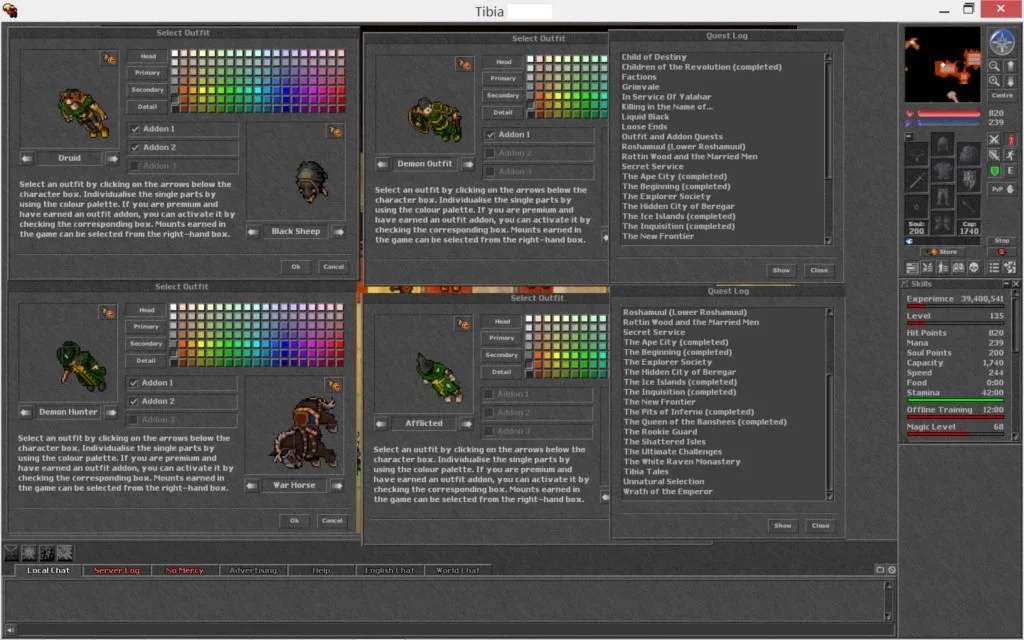Open the No Mercy chat tab

coord(185,570)
